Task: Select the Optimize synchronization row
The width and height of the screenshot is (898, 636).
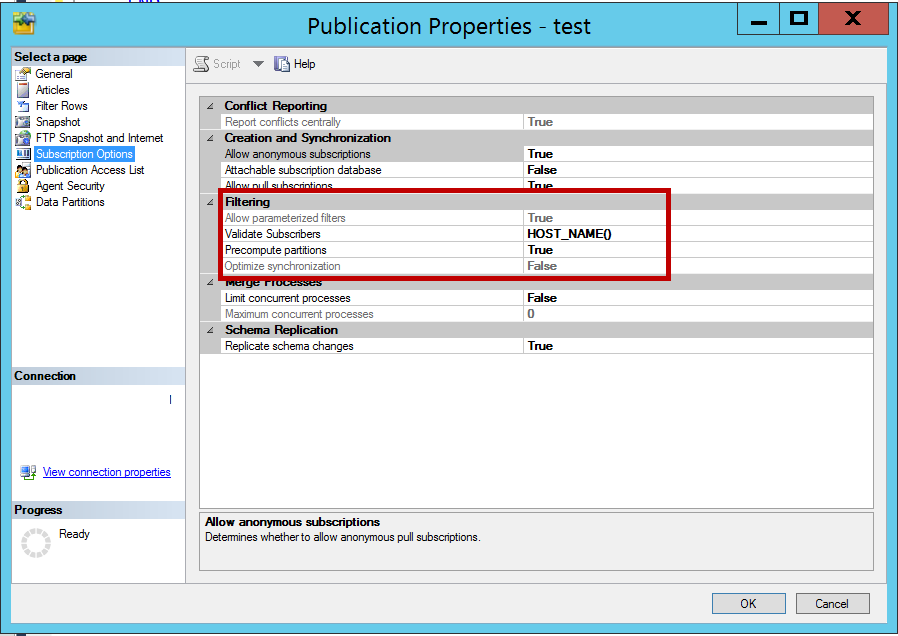Action: 546,266
